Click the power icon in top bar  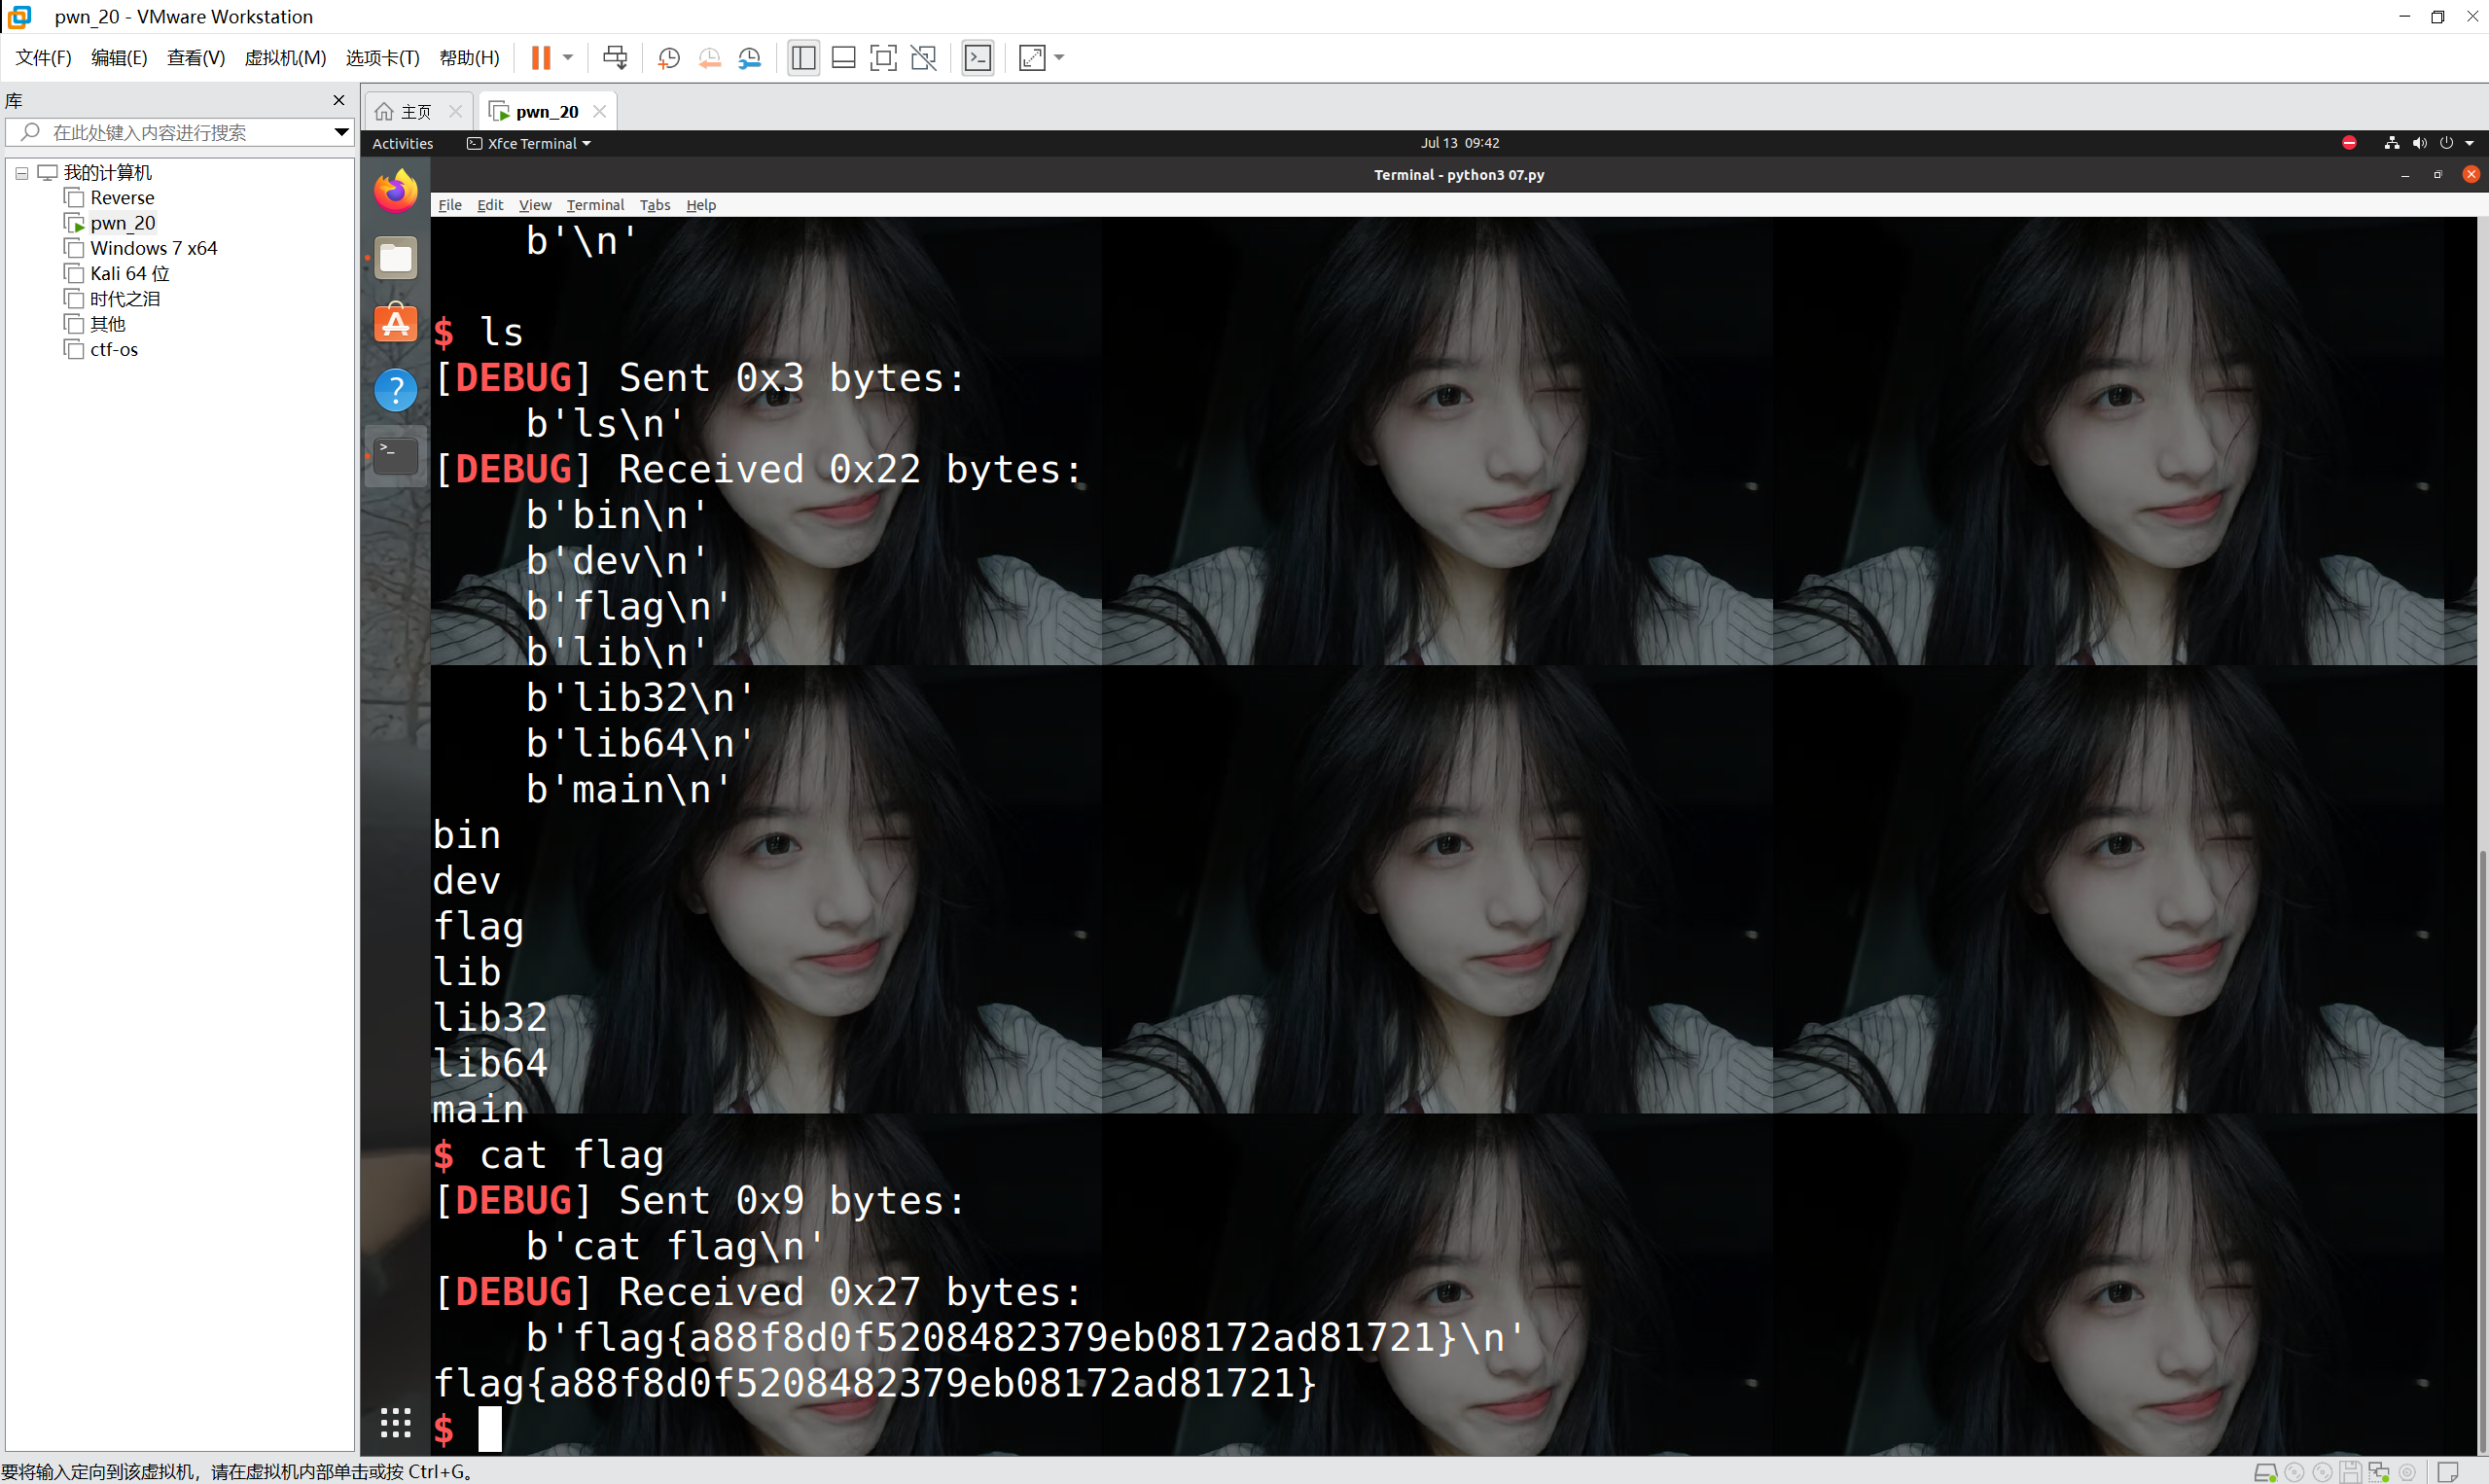click(2446, 143)
